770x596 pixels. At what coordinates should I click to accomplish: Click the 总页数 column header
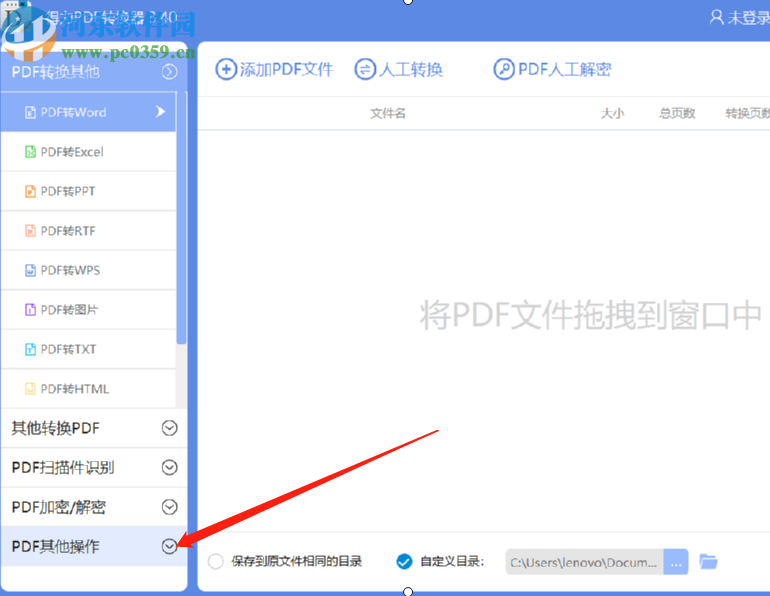[677, 113]
